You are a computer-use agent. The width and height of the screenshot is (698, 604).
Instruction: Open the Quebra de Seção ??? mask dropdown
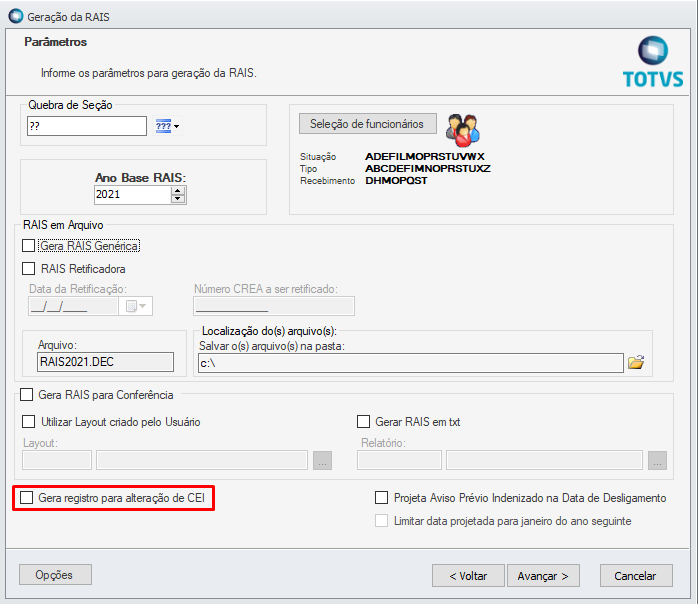click(167, 126)
